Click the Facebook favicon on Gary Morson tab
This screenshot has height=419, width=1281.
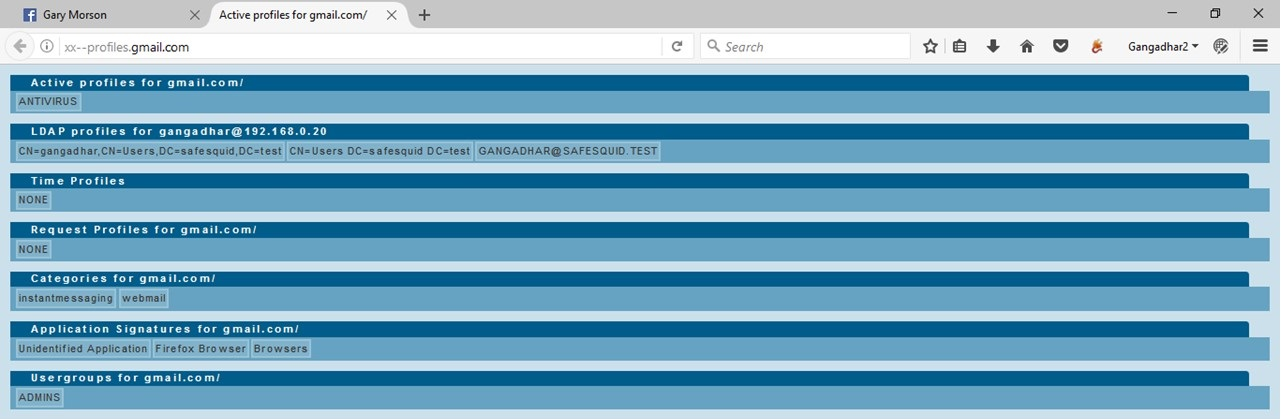click(x=30, y=15)
